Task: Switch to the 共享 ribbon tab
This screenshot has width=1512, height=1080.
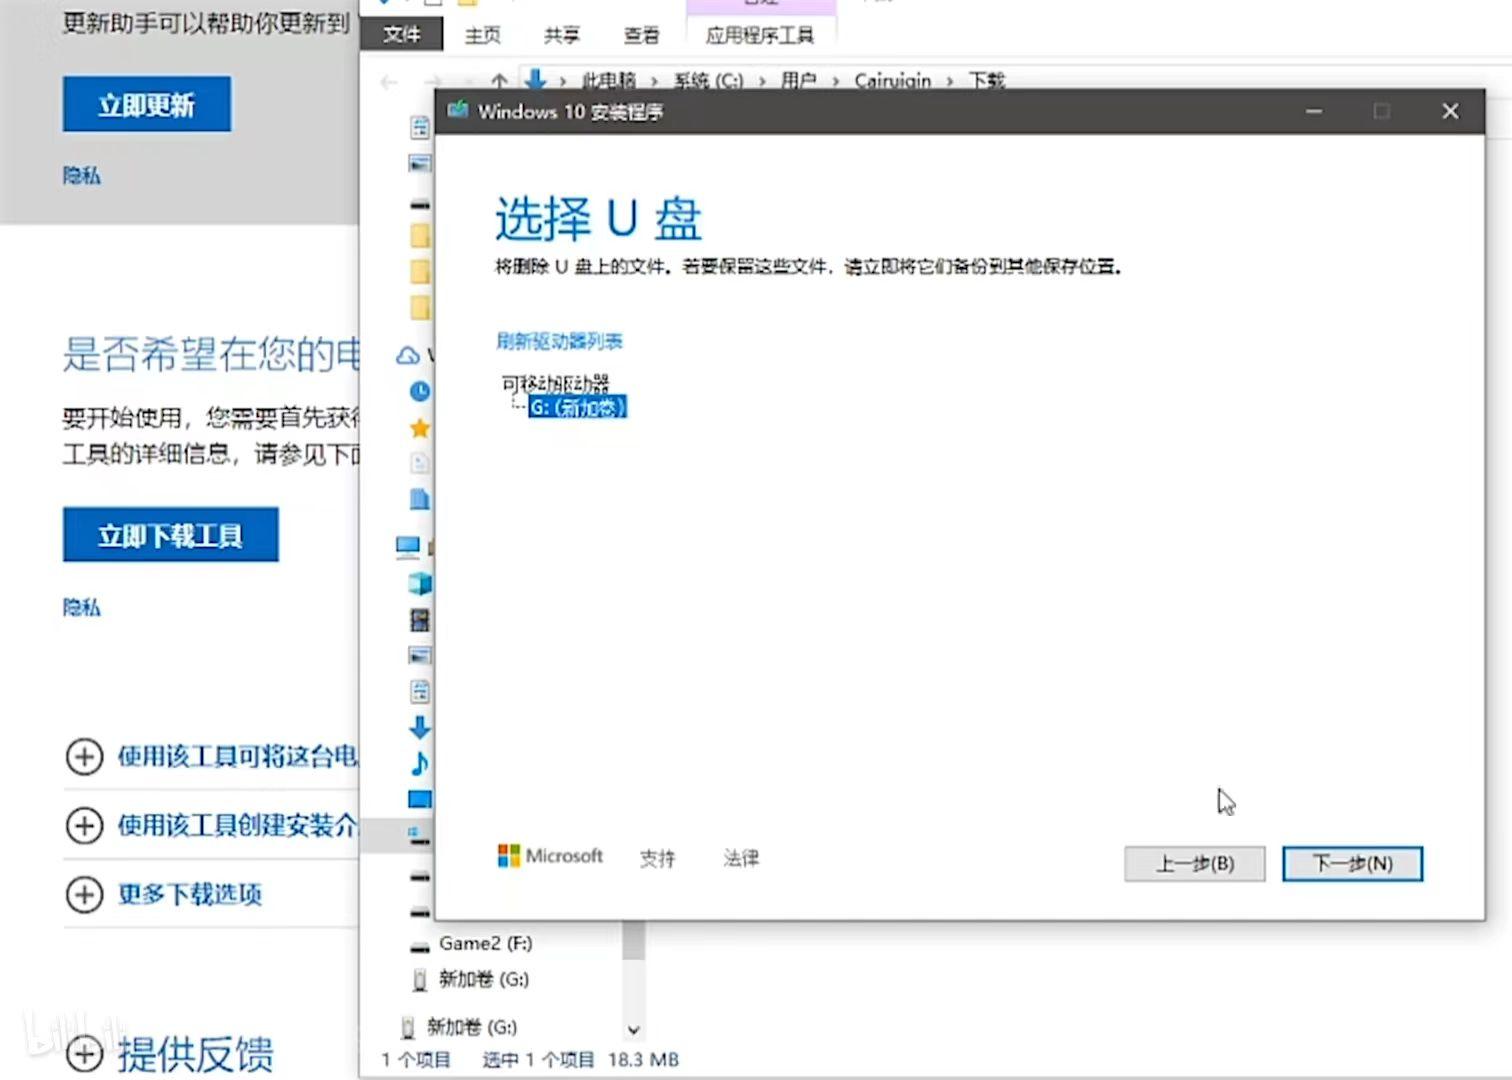Action: pos(562,35)
